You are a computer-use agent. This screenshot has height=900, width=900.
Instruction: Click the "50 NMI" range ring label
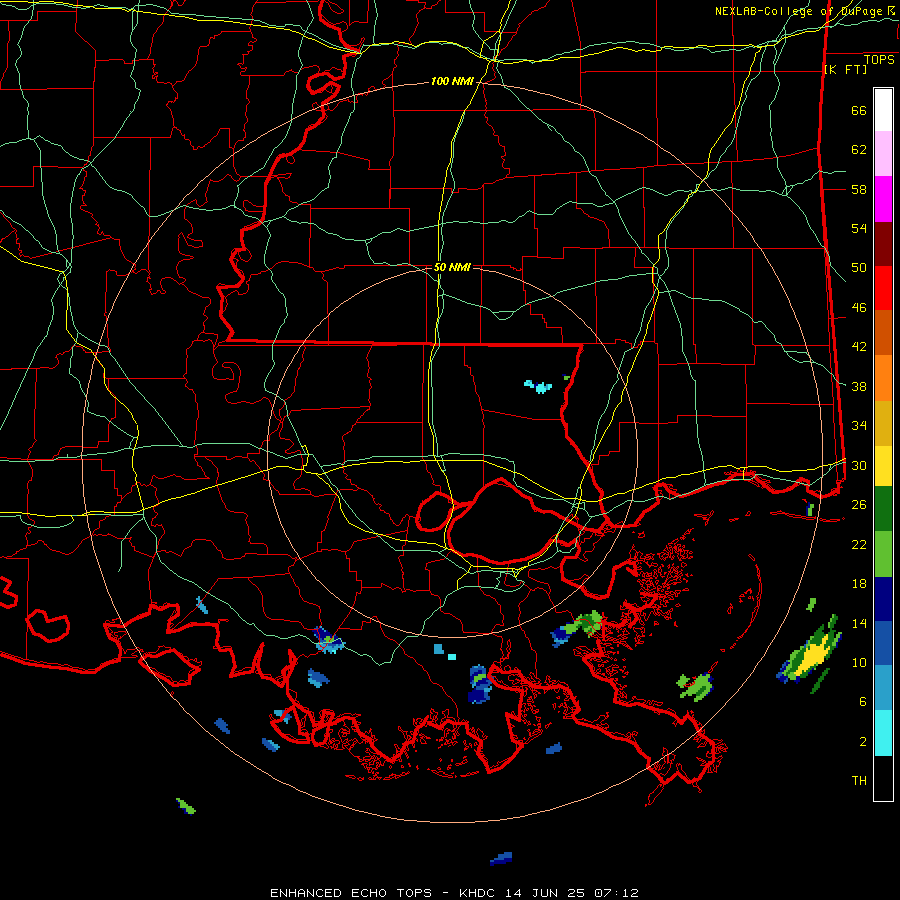(452, 267)
